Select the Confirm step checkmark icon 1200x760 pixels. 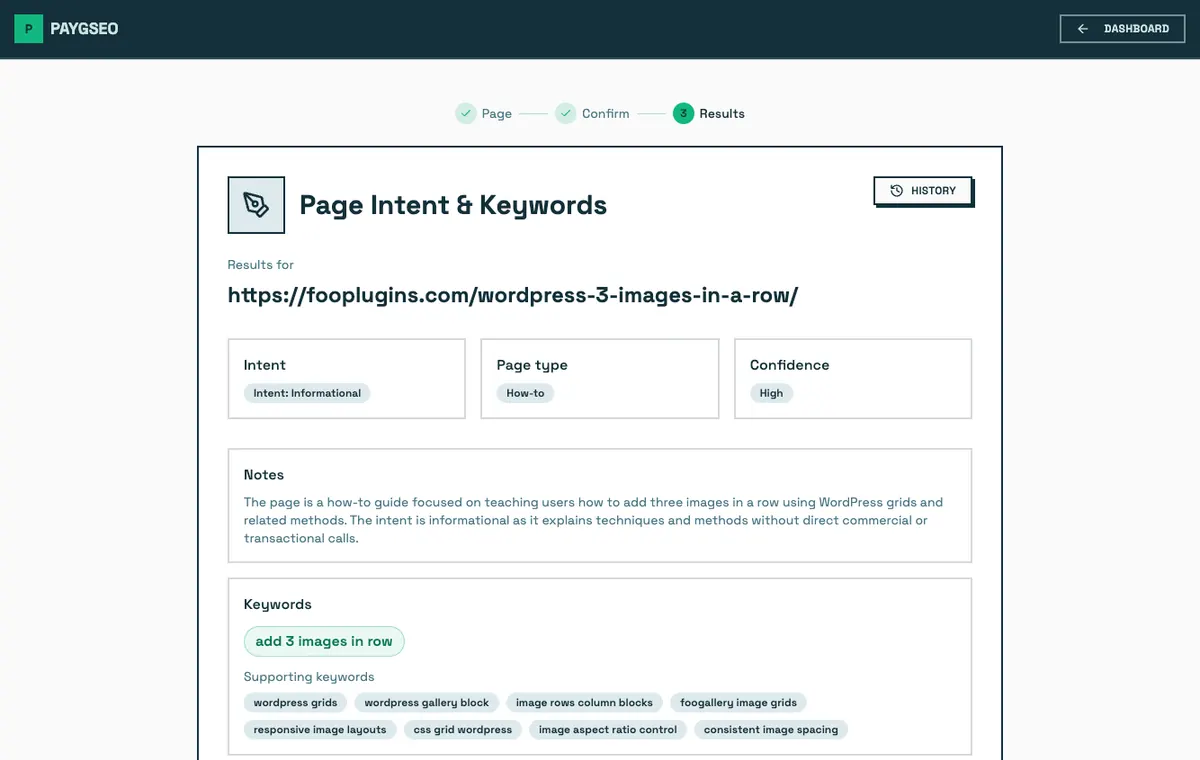click(565, 113)
